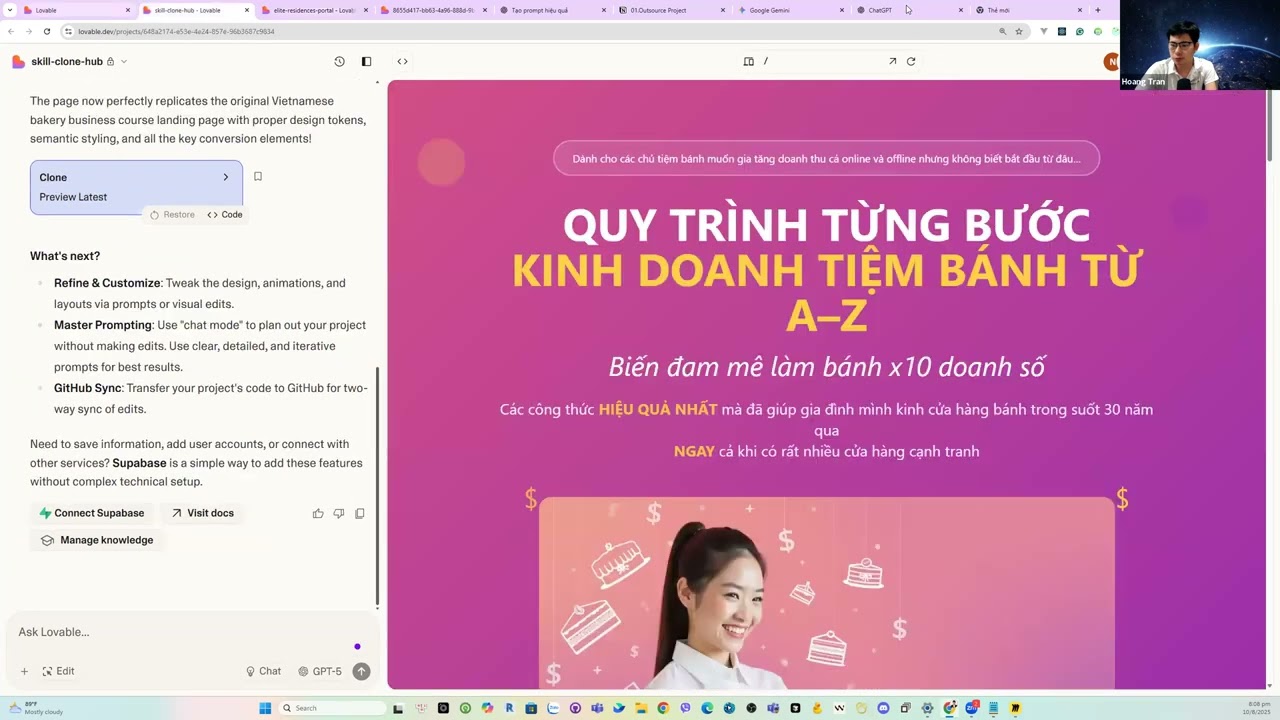1280x720 pixels.
Task: Open Windows Start menu
Action: coord(265,708)
